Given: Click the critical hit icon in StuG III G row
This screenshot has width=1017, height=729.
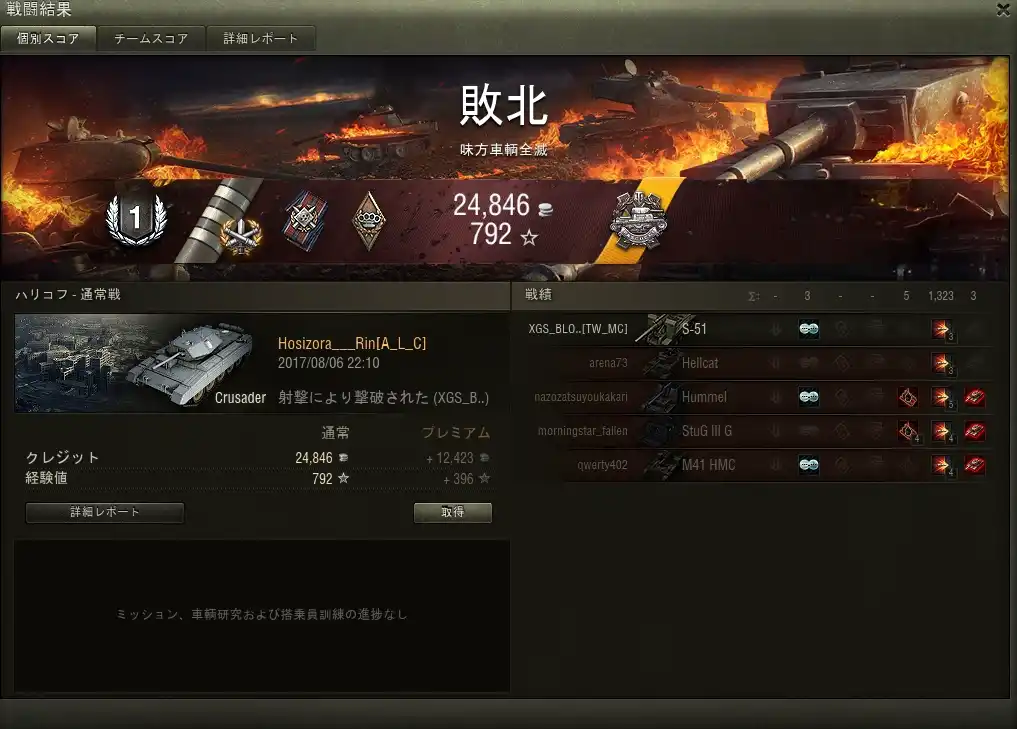Looking at the screenshot, I should (908, 431).
